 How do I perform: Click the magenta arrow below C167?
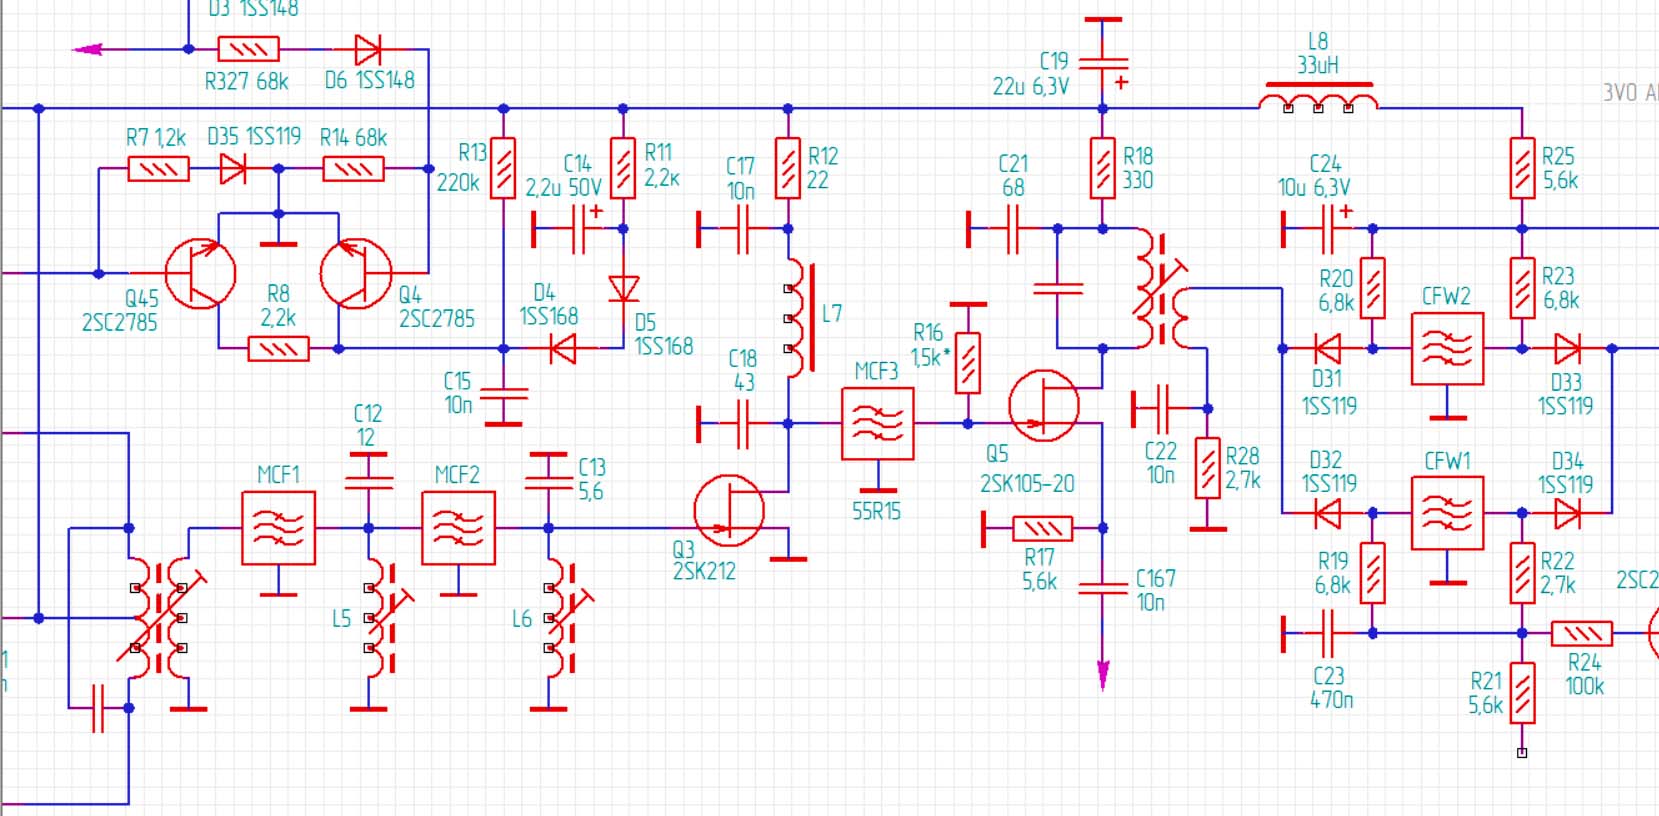tap(1103, 675)
